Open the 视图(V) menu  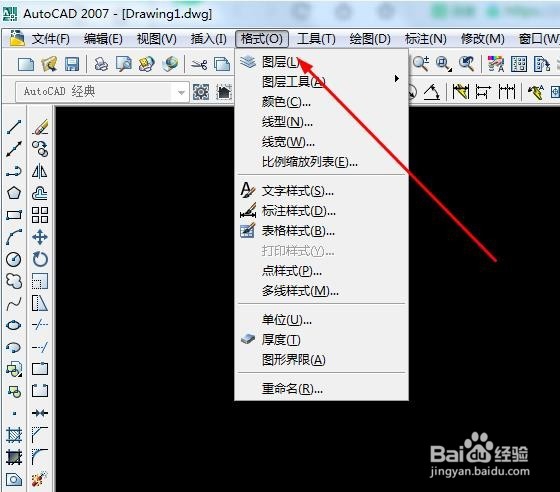[x=157, y=39]
